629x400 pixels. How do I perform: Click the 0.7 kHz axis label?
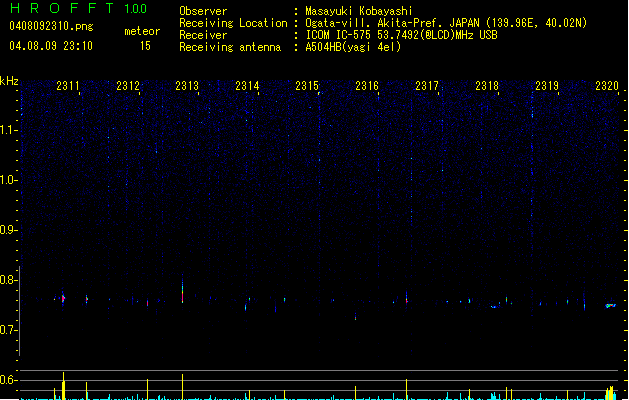[8, 330]
